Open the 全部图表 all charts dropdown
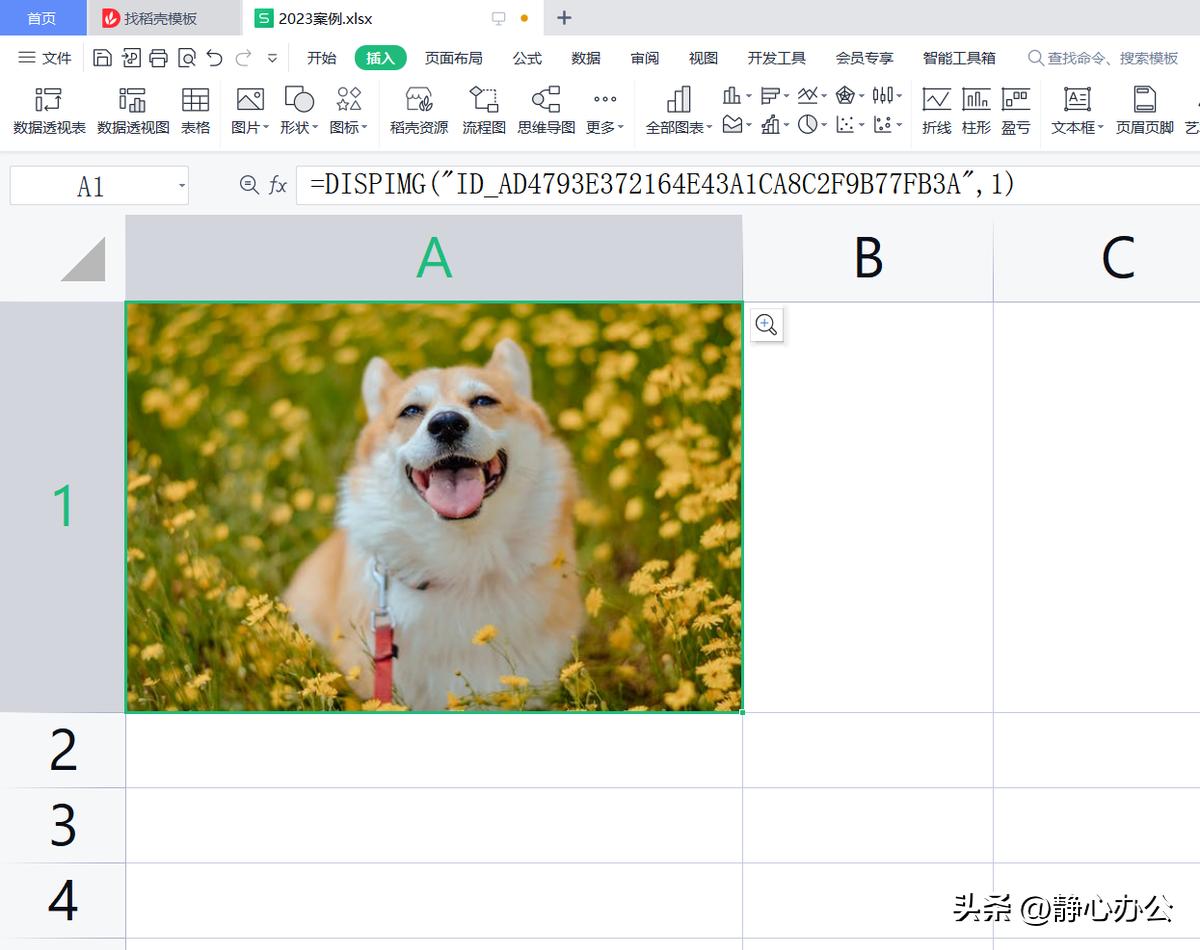The height and width of the screenshot is (950, 1200). (x=679, y=110)
